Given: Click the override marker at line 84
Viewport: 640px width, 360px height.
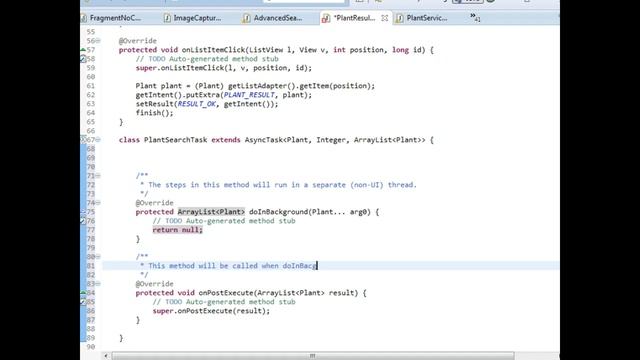Looking at the screenshot, I should pos(83,293).
